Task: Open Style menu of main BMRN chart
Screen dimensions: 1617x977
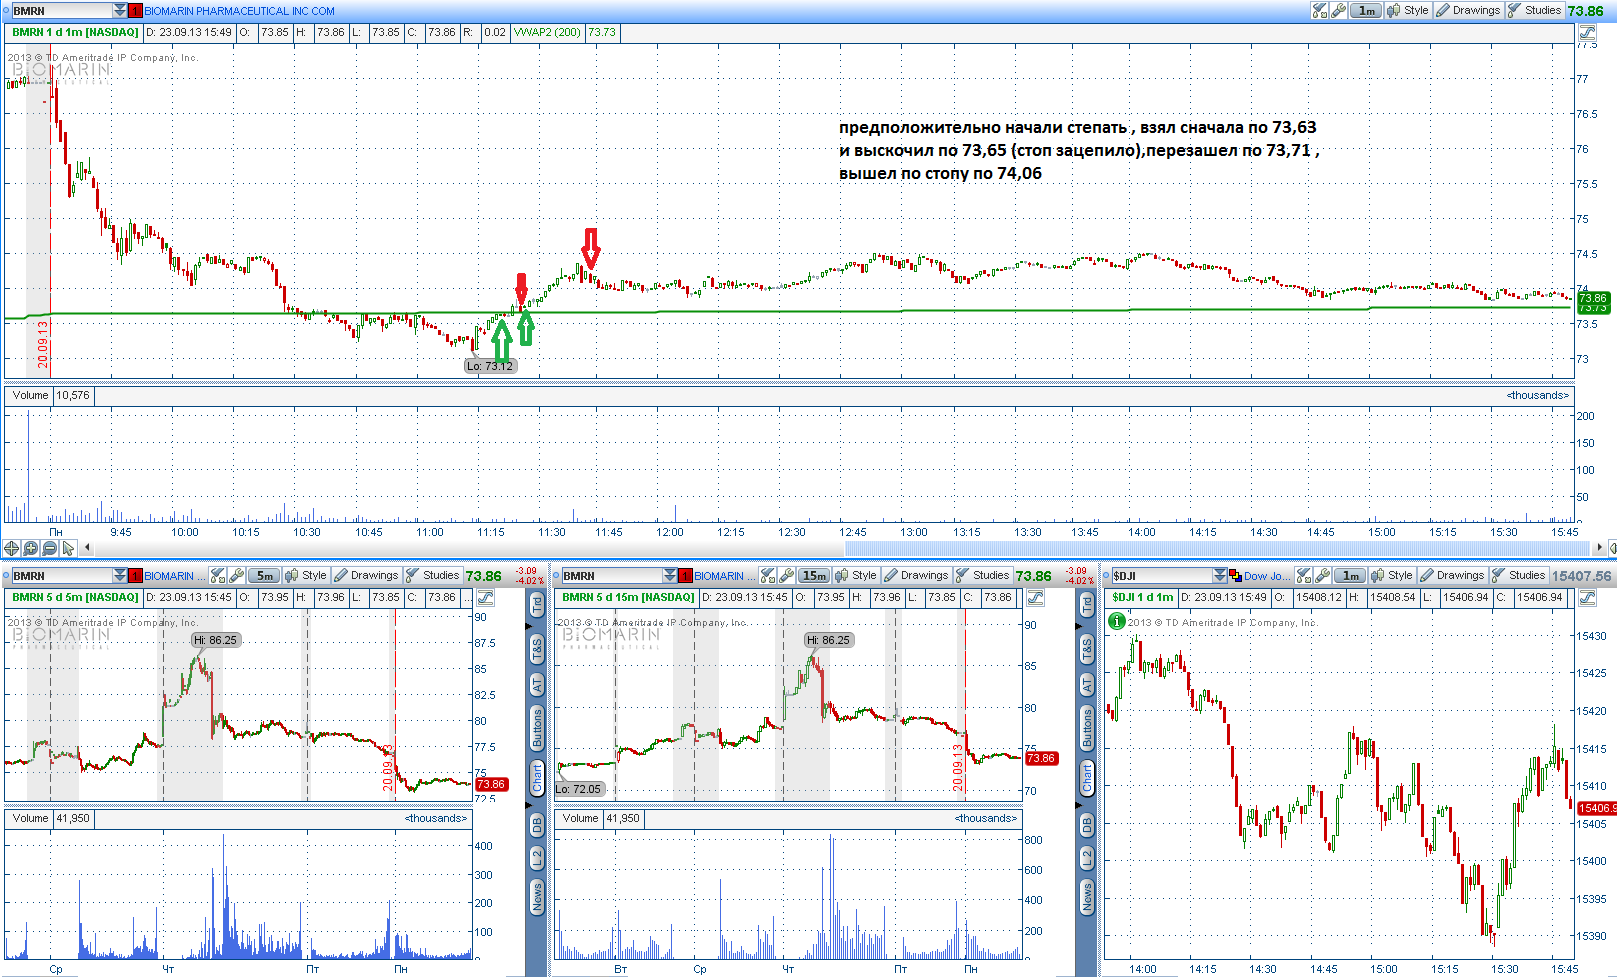Action: [x=1408, y=10]
